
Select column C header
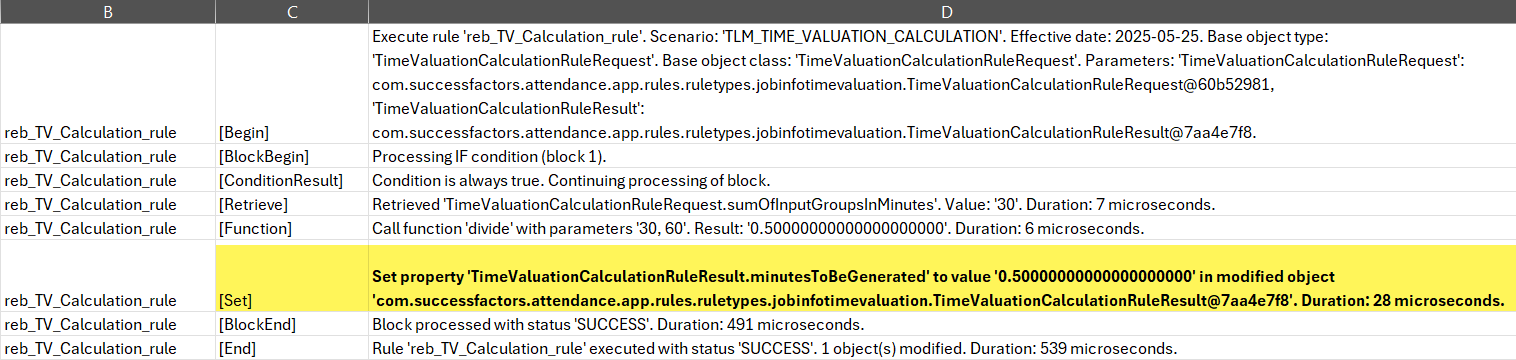point(291,12)
